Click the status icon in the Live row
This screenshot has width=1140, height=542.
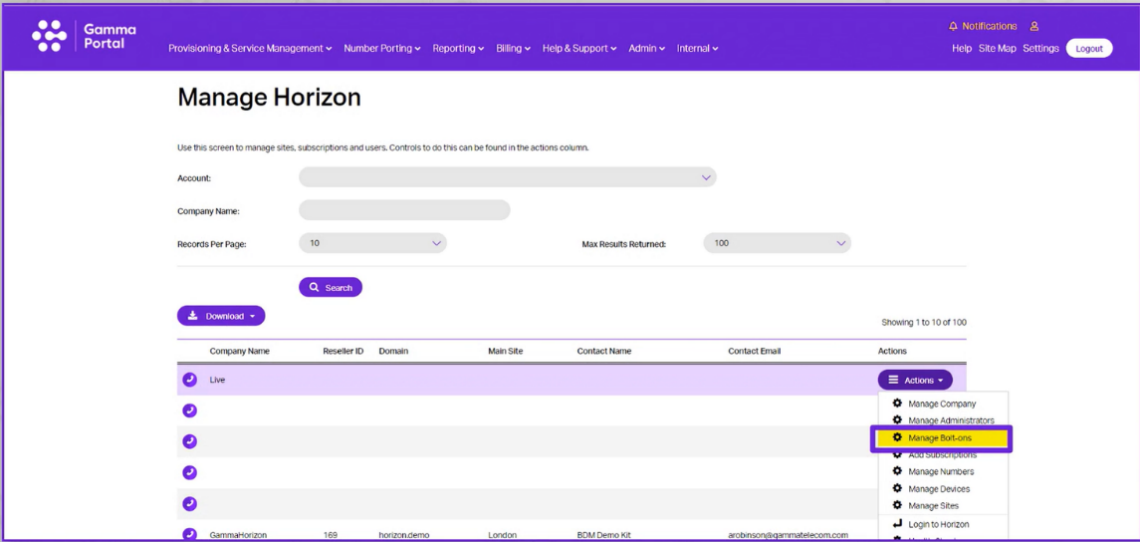pyautogui.click(x=190, y=380)
